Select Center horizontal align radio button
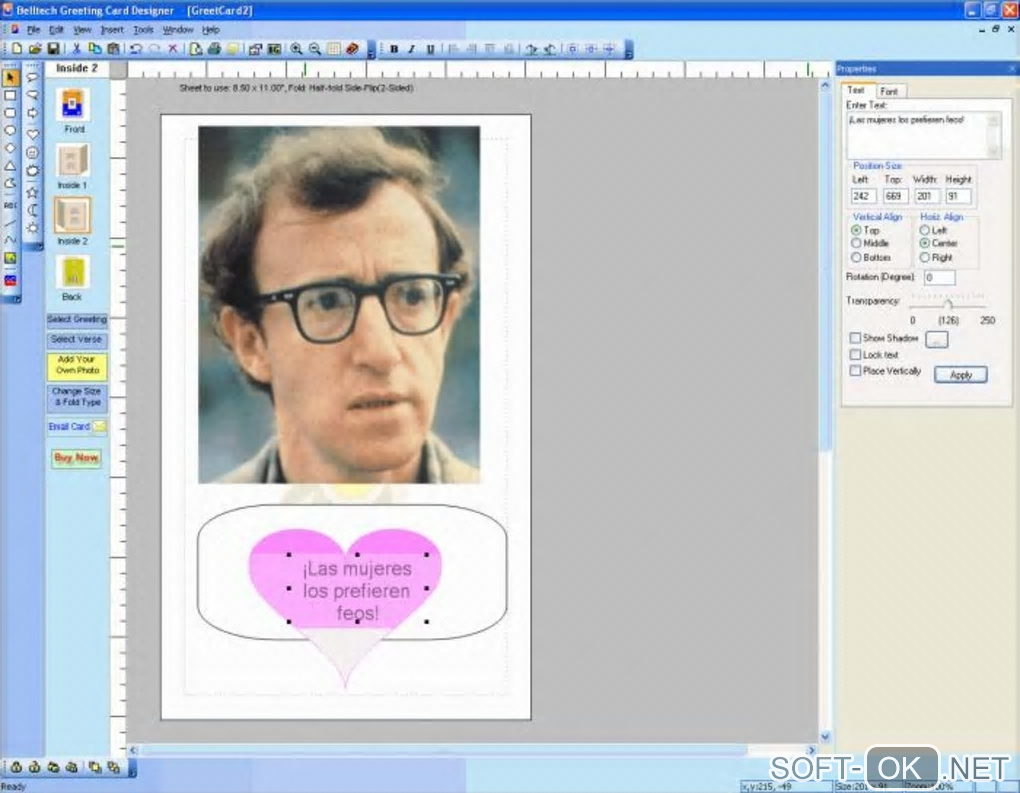Viewport: 1020px width, 793px height. (x=924, y=243)
